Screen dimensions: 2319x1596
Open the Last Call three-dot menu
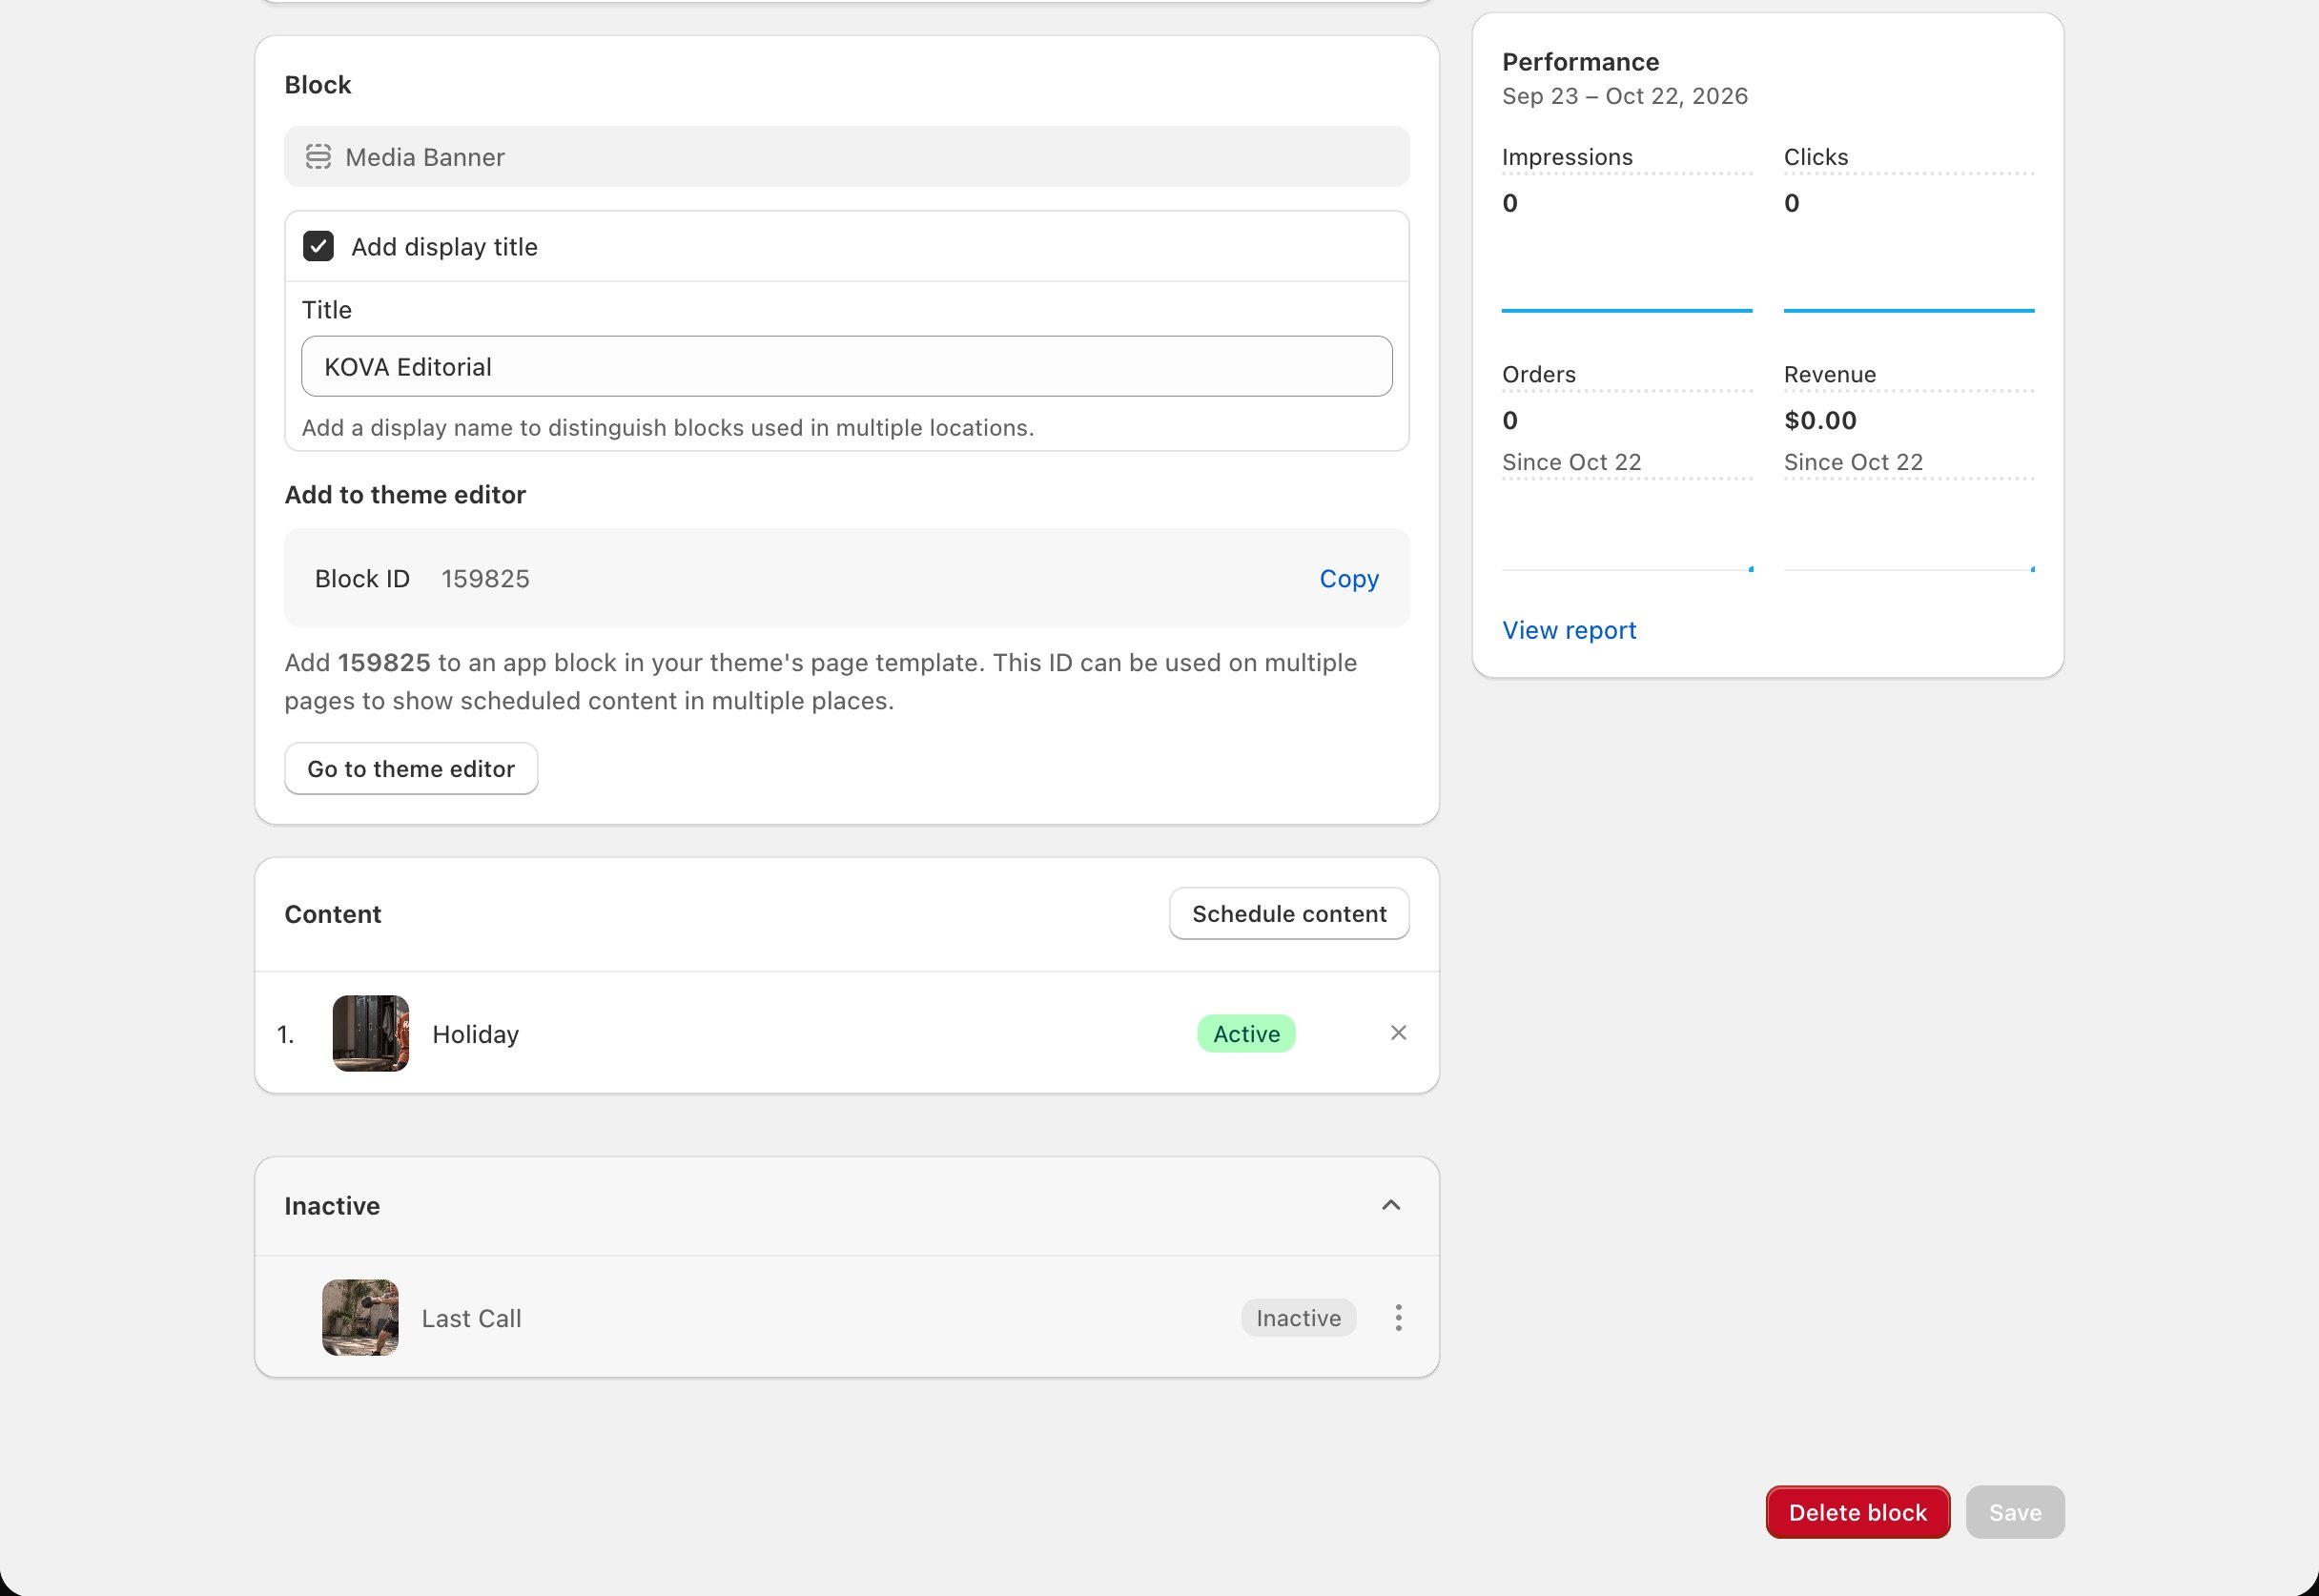click(1398, 1318)
